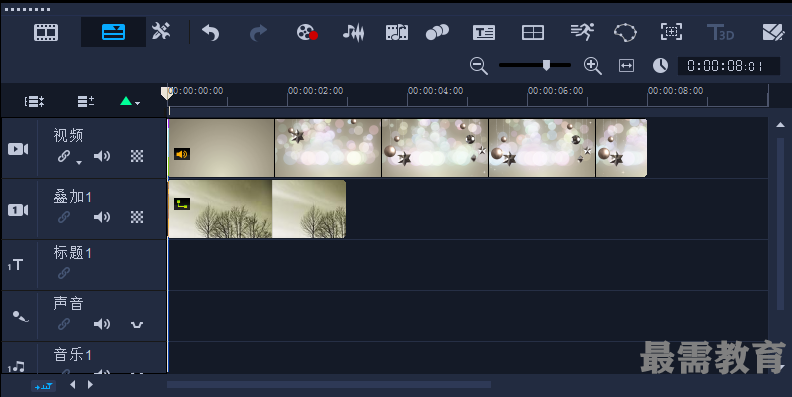The width and height of the screenshot is (792, 397).
Task: Click the 视频 track label
Action: (x=68, y=135)
